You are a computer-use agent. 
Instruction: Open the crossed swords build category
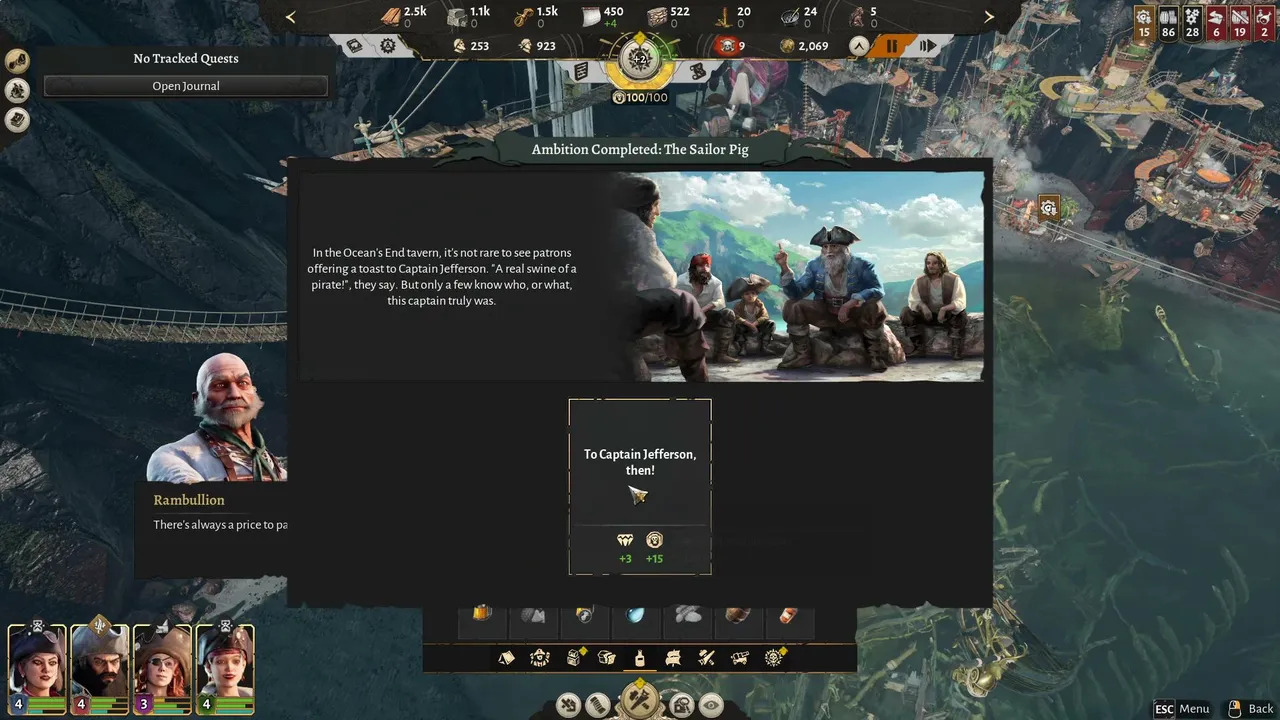pyautogui.click(x=706, y=658)
